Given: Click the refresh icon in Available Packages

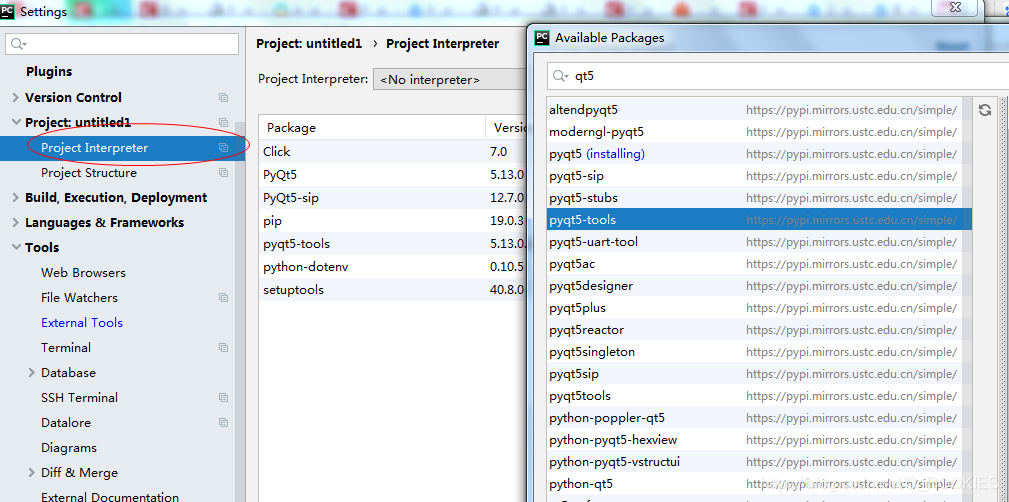Looking at the screenshot, I should 985,110.
